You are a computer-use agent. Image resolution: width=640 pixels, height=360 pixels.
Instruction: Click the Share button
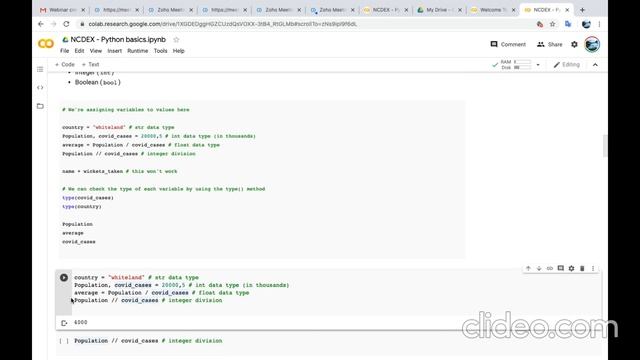(549, 44)
